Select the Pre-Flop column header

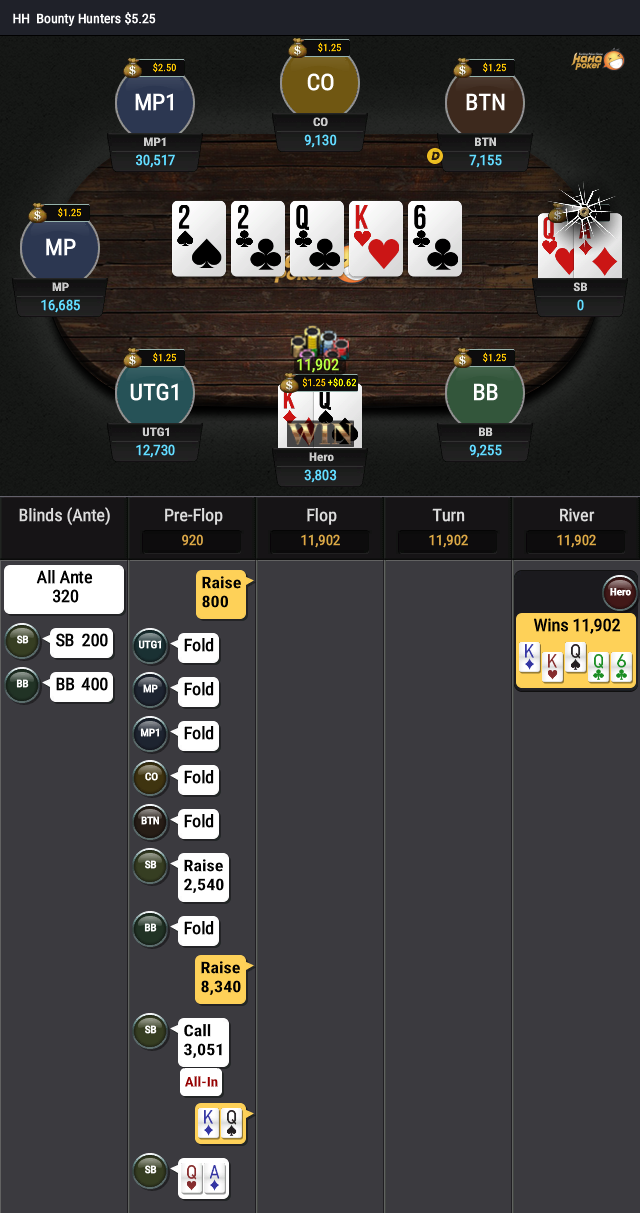point(193,516)
